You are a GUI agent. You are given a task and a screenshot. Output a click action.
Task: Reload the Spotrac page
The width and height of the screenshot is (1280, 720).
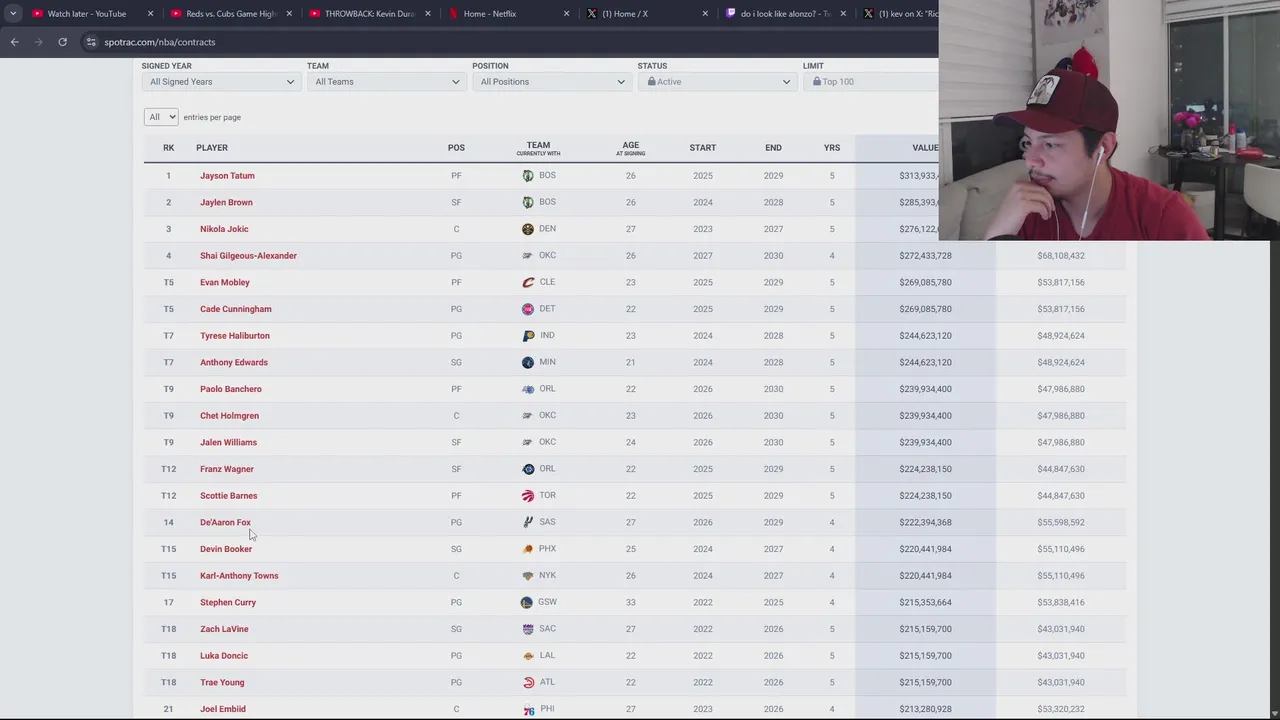[62, 42]
